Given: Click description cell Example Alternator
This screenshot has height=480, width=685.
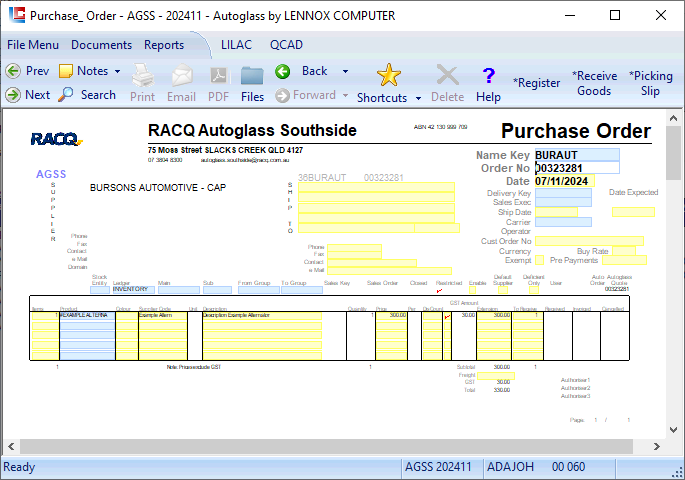Looking at the screenshot, I should [x=262, y=315].
